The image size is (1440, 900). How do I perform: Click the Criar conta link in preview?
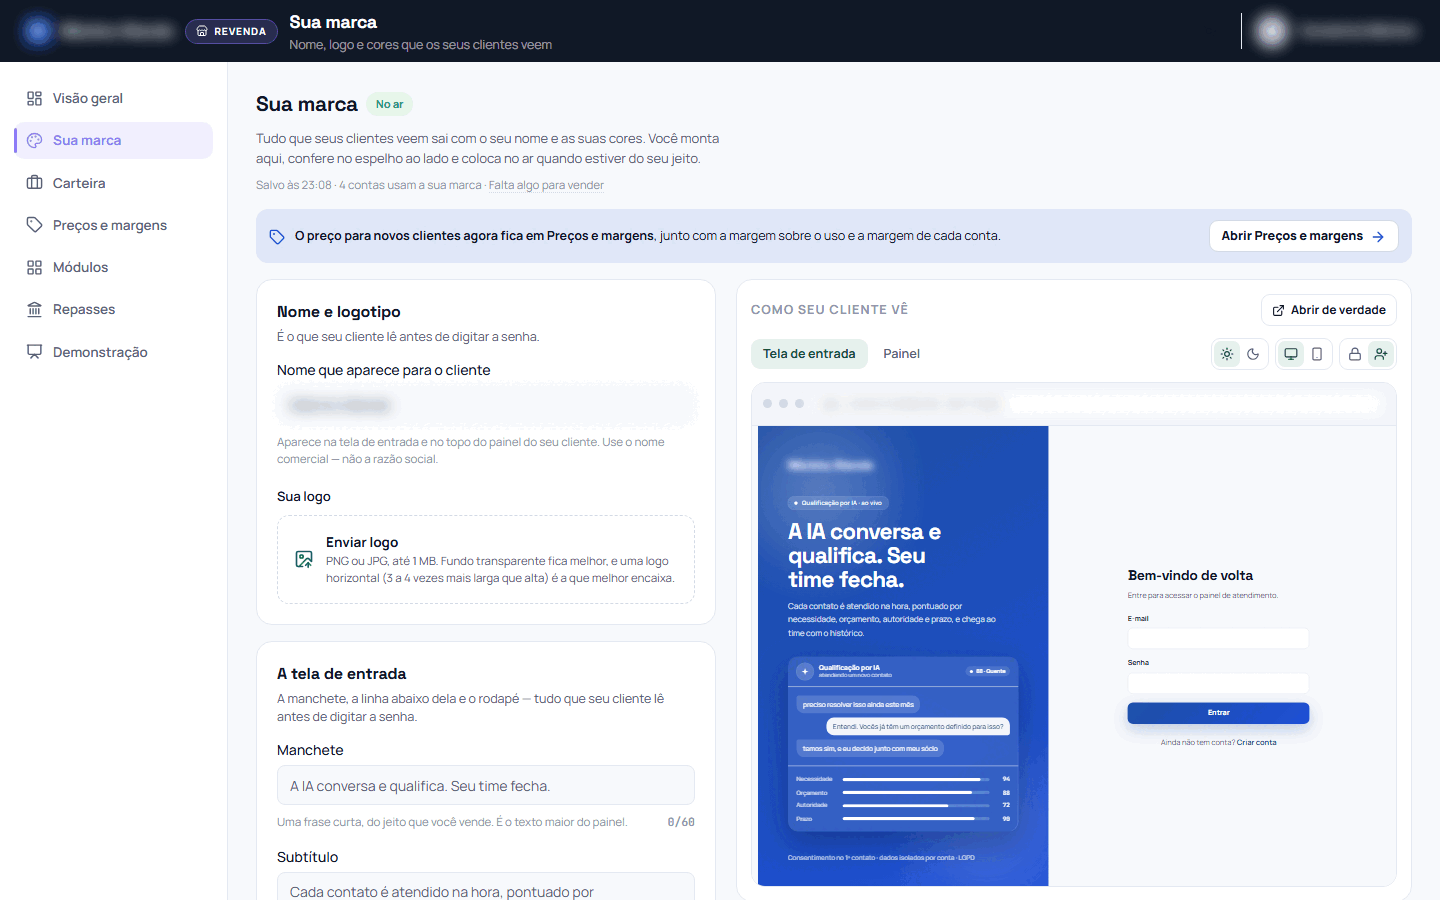pyautogui.click(x=1256, y=743)
